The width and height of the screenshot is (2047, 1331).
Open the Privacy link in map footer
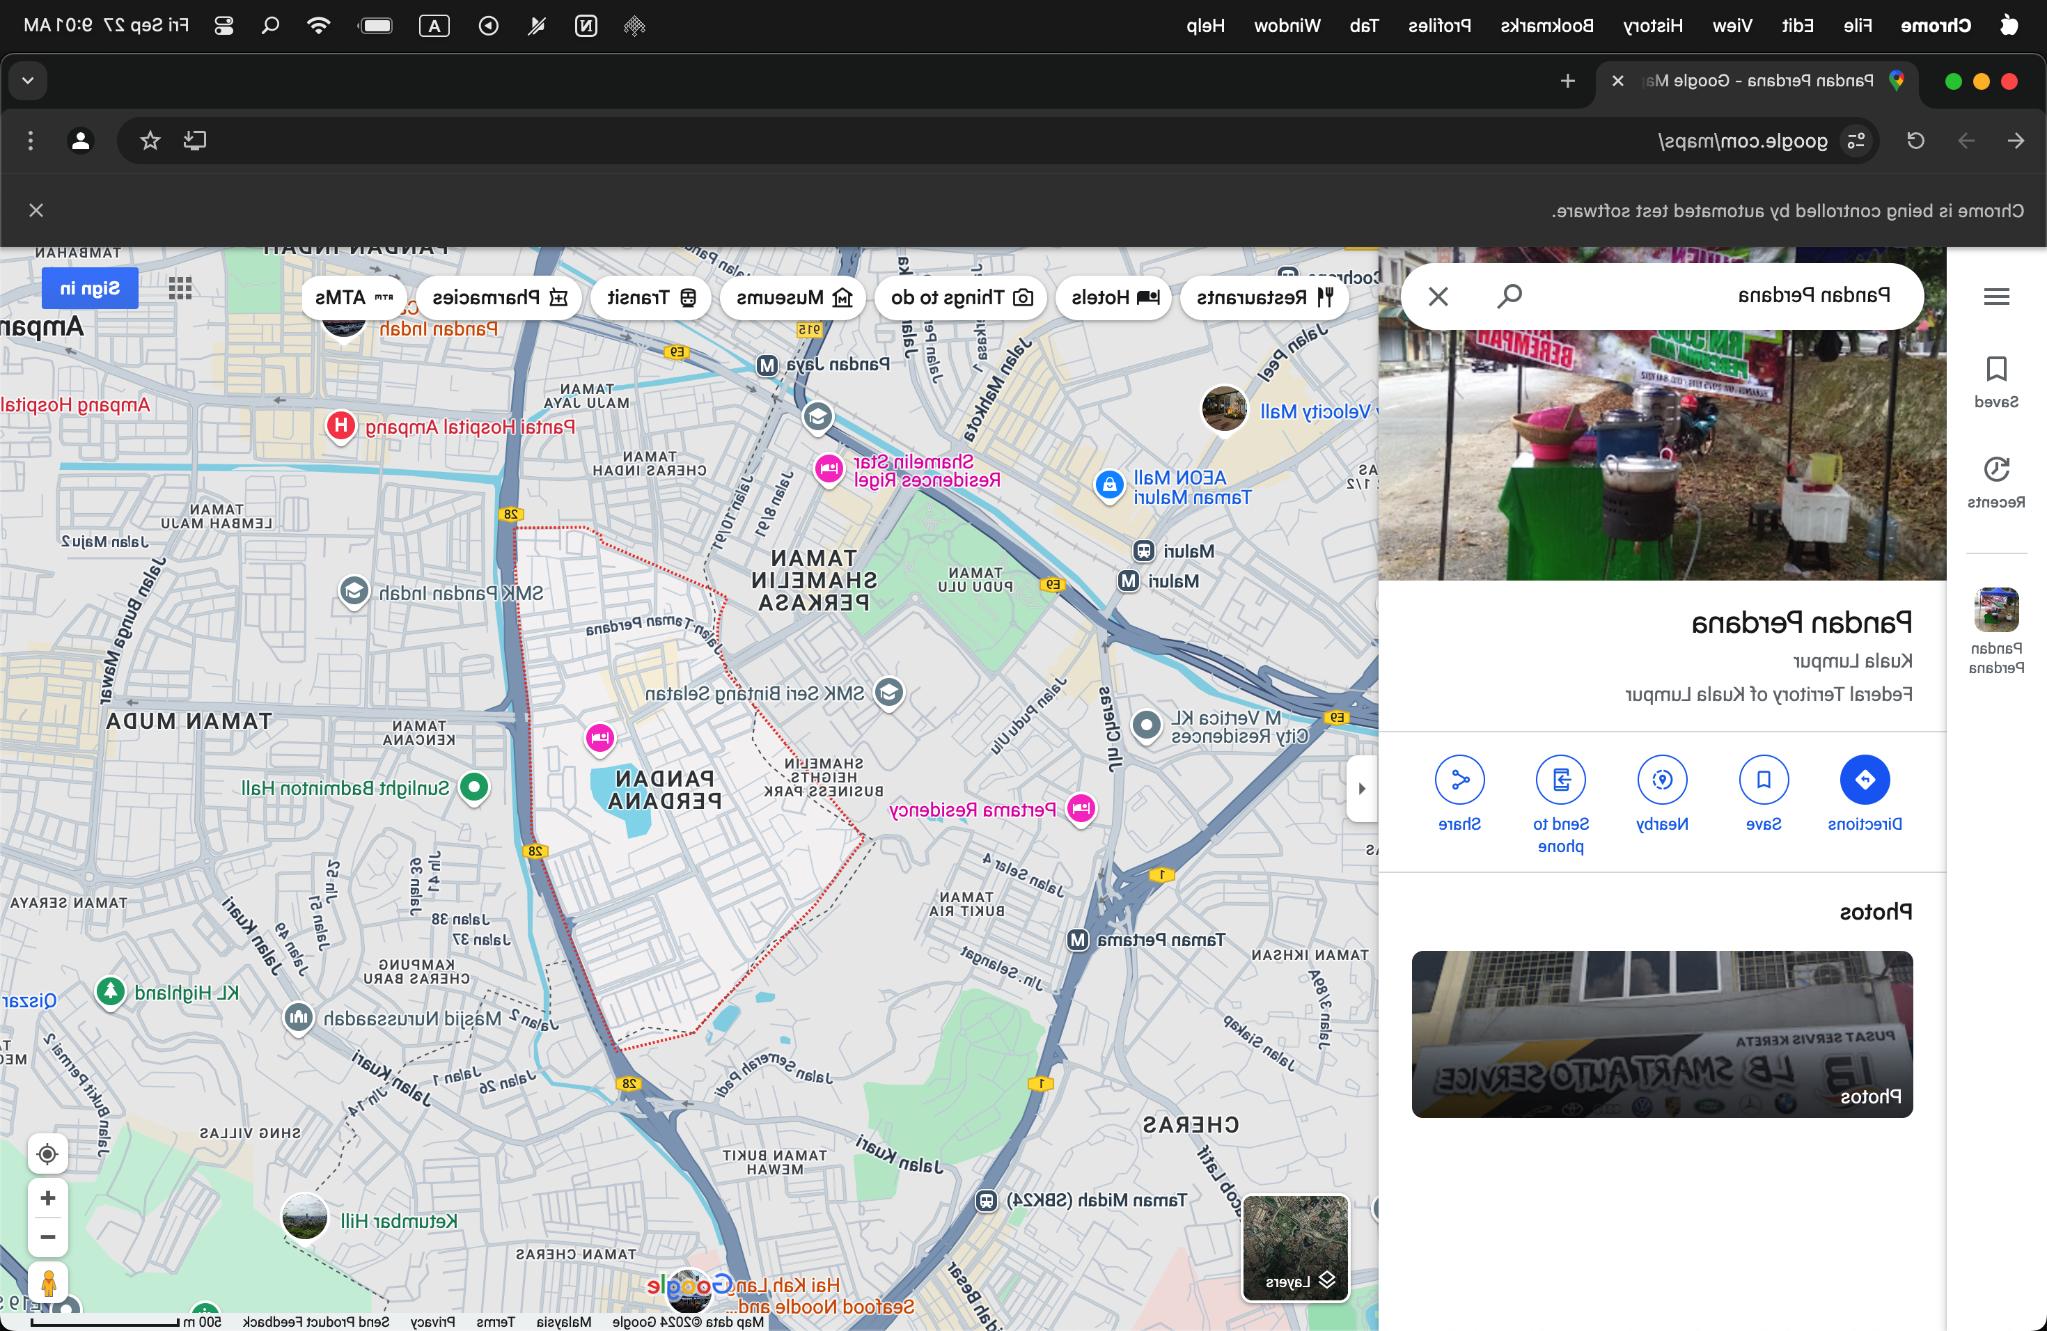click(x=432, y=1322)
